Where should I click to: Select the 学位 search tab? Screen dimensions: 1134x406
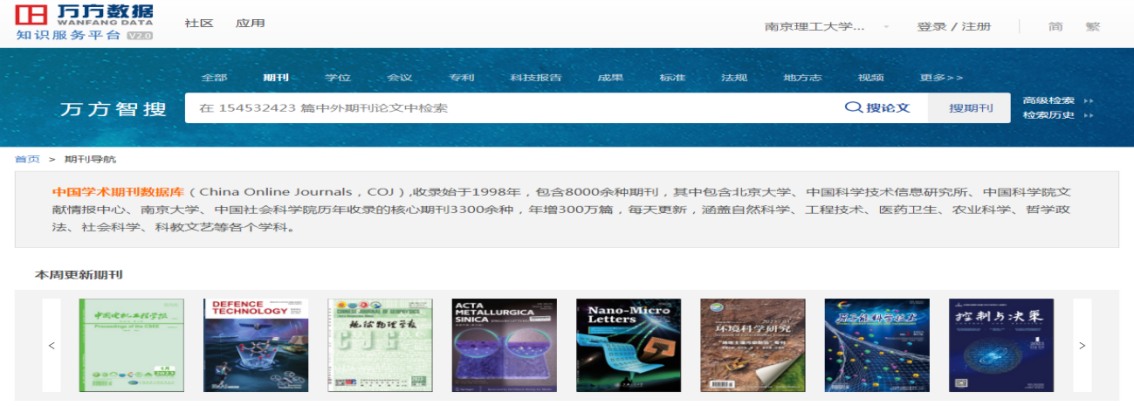[x=338, y=78]
